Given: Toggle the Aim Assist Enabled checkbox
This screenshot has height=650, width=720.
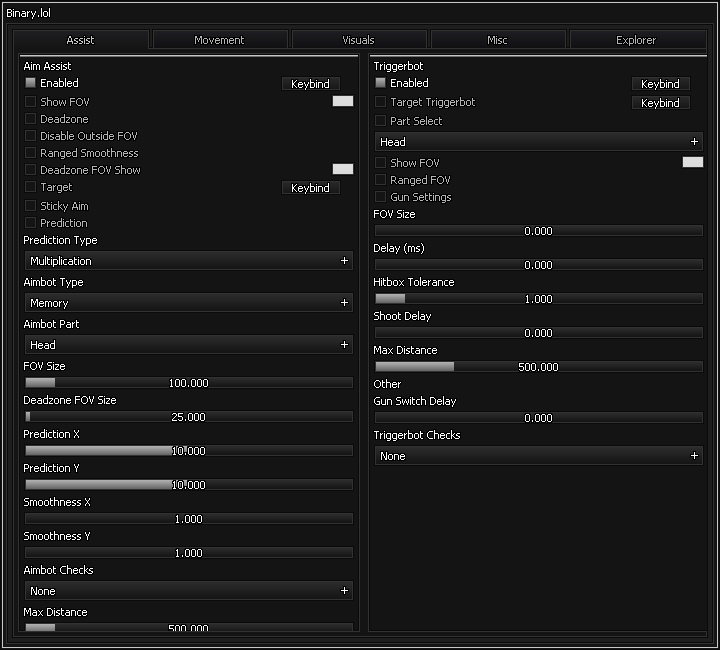Looking at the screenshot, I should pyautogui.click(x=30, y=83).
